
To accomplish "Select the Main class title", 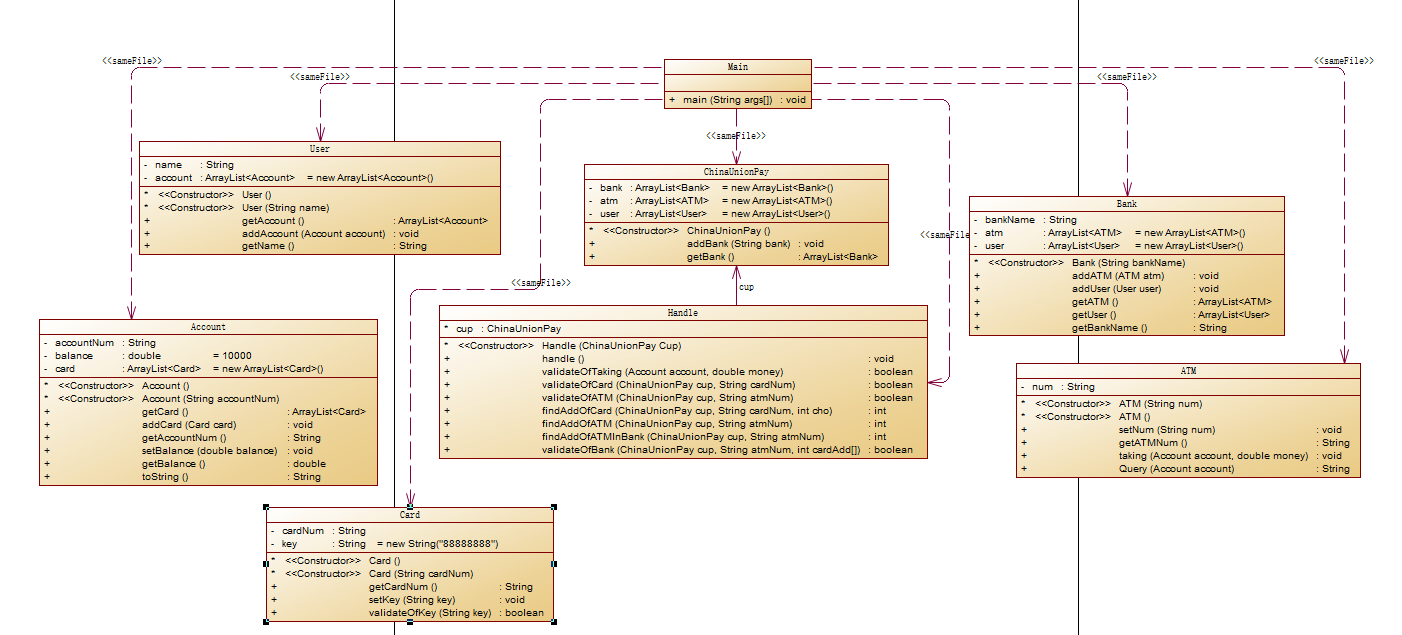I will 737,67.
